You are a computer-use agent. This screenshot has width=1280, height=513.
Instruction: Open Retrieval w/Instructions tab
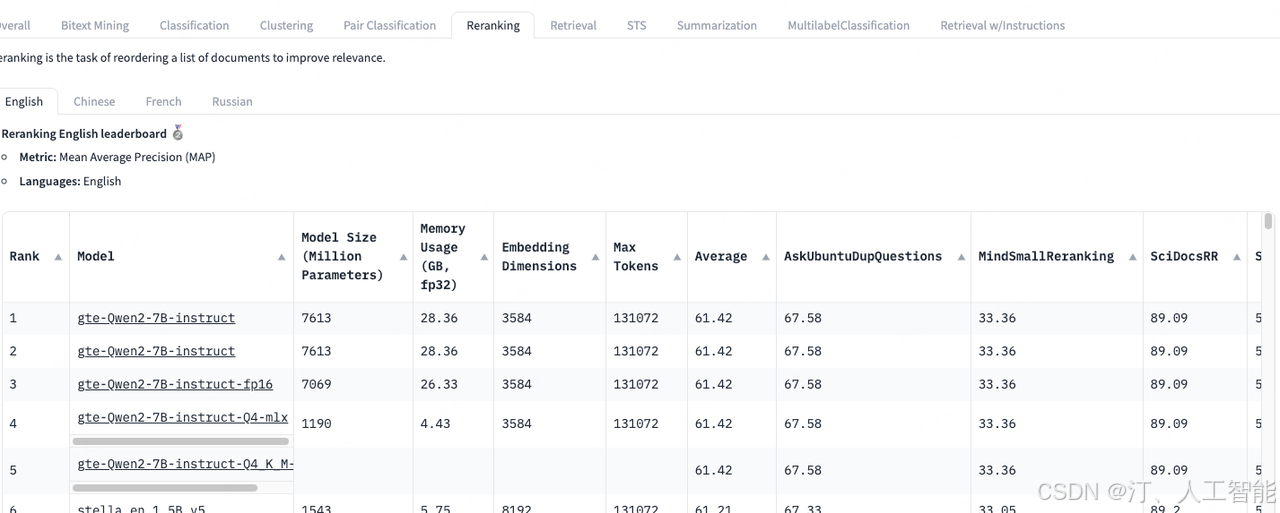coord(1002,25)
